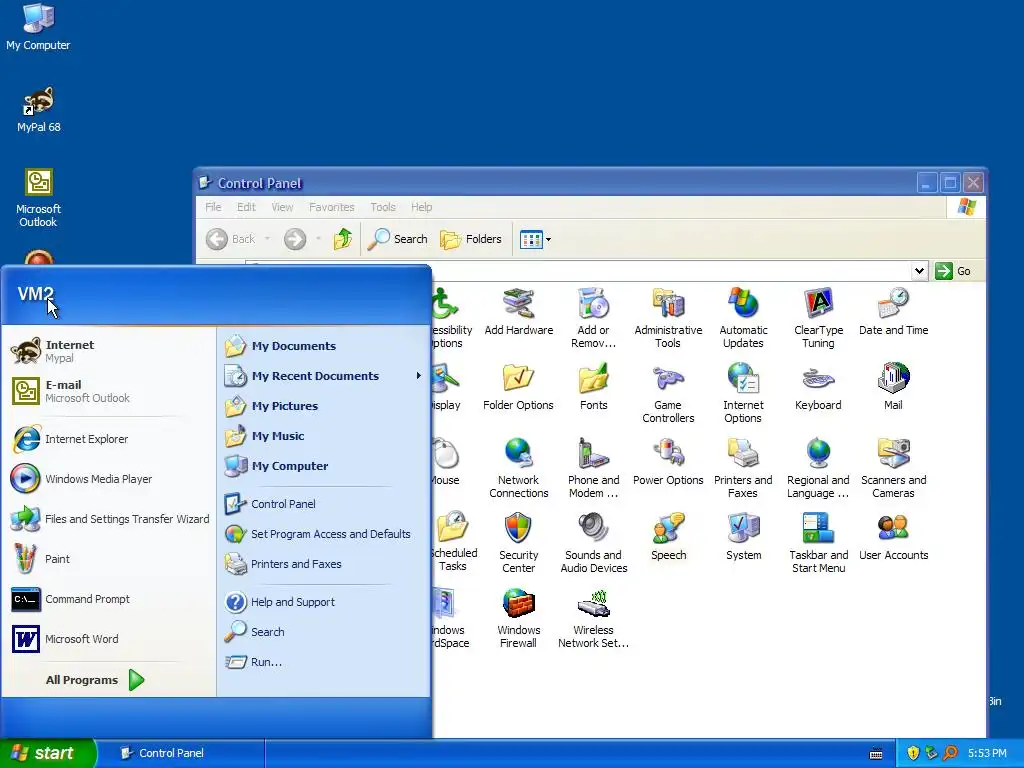Viewport: 1024px width, 768px height.
Task: Launch Microsoft Word from Start menu
Action: pos(110,639)
